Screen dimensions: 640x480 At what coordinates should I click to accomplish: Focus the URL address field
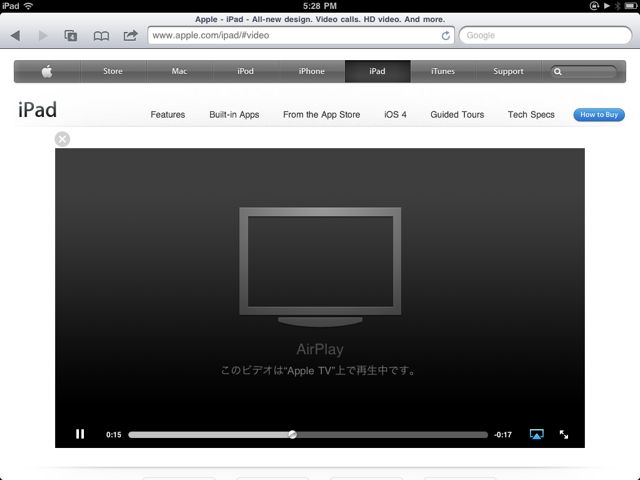301,36
